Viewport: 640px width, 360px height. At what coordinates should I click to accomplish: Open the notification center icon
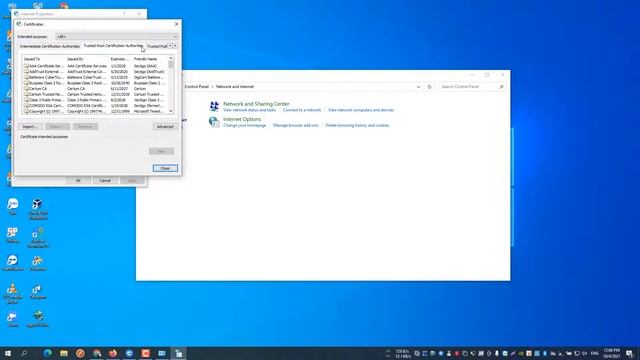coord(629,353)
